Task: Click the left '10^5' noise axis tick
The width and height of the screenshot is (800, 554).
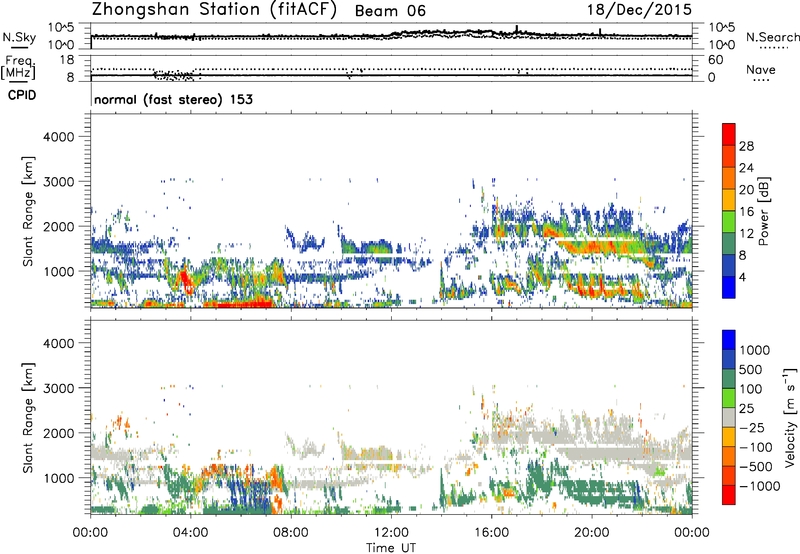Action: [x=61, y=28]
